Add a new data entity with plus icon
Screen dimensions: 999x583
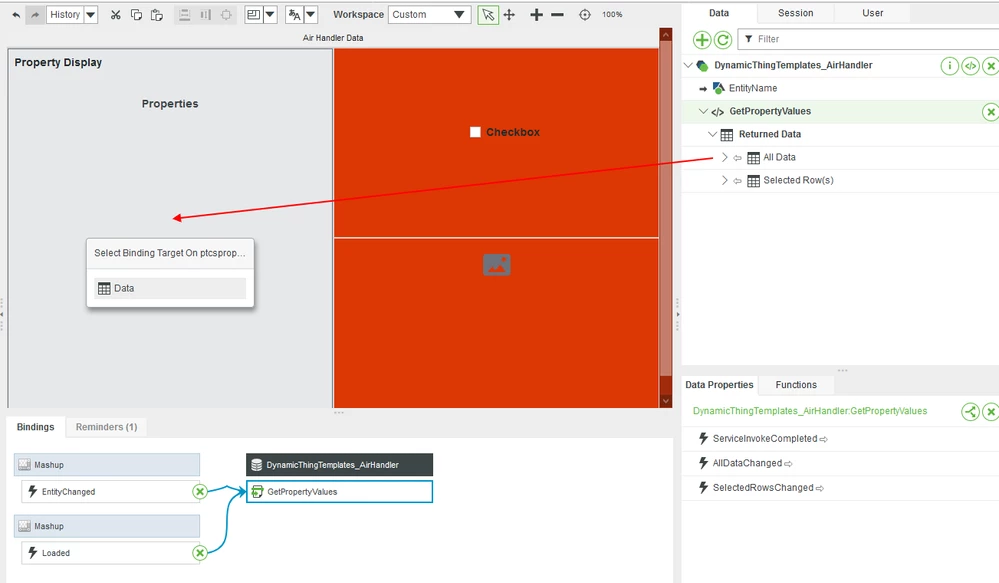pos(702,40)
